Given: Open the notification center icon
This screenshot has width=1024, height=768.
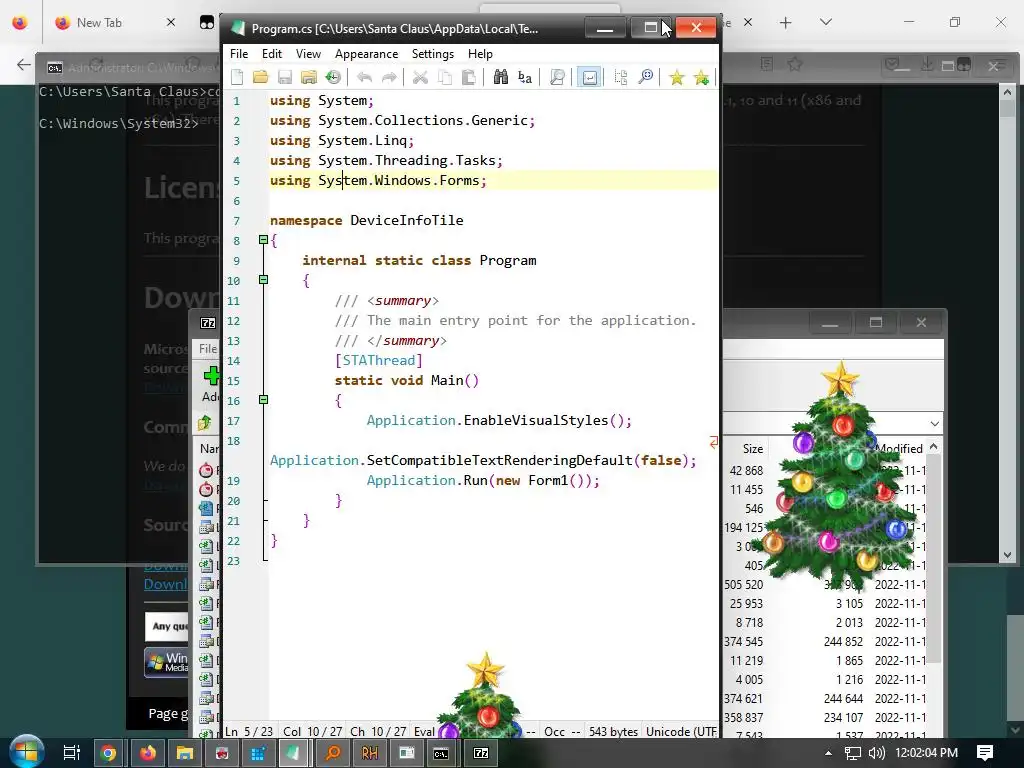Looking at the screenshot, I should pyautogui.click(x=985, y=753).
